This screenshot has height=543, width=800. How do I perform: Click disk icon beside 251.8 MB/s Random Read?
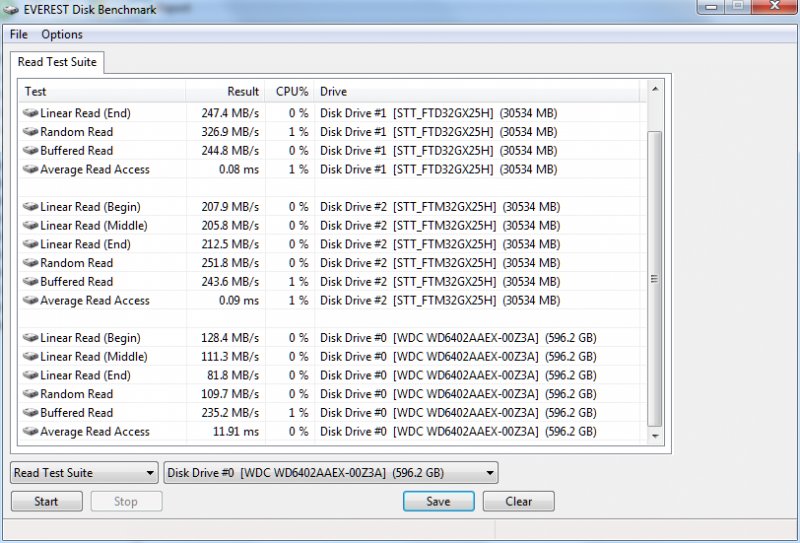click(x=31, y=263)
